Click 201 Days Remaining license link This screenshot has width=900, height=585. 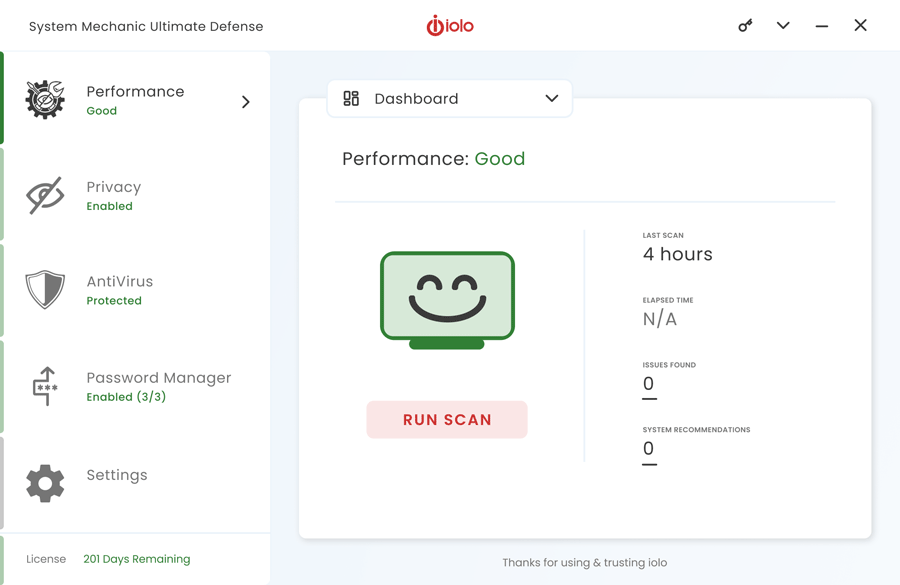(x=137, y=559)
